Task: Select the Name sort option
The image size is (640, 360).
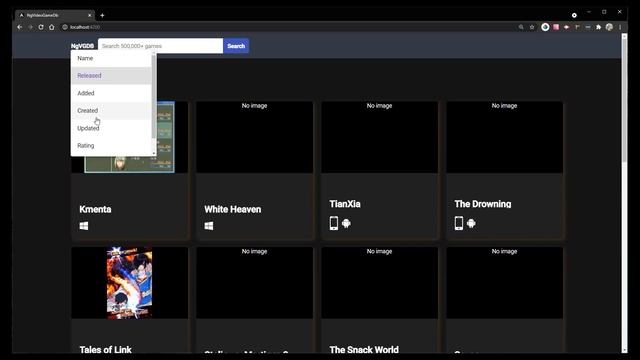Action: point(111,58)
